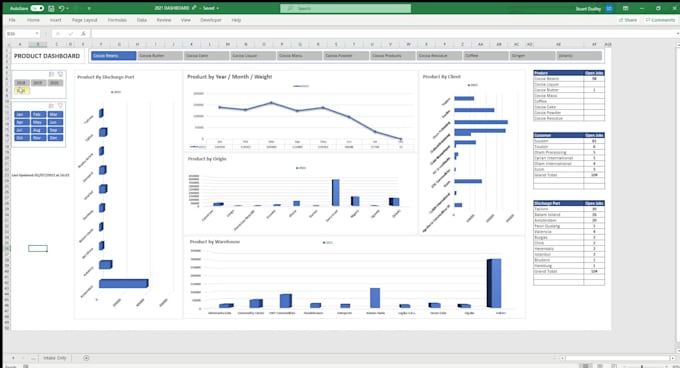The width and height of the screenshot is (680, 368).
Task: Open the Comments button
Action: 660,20
